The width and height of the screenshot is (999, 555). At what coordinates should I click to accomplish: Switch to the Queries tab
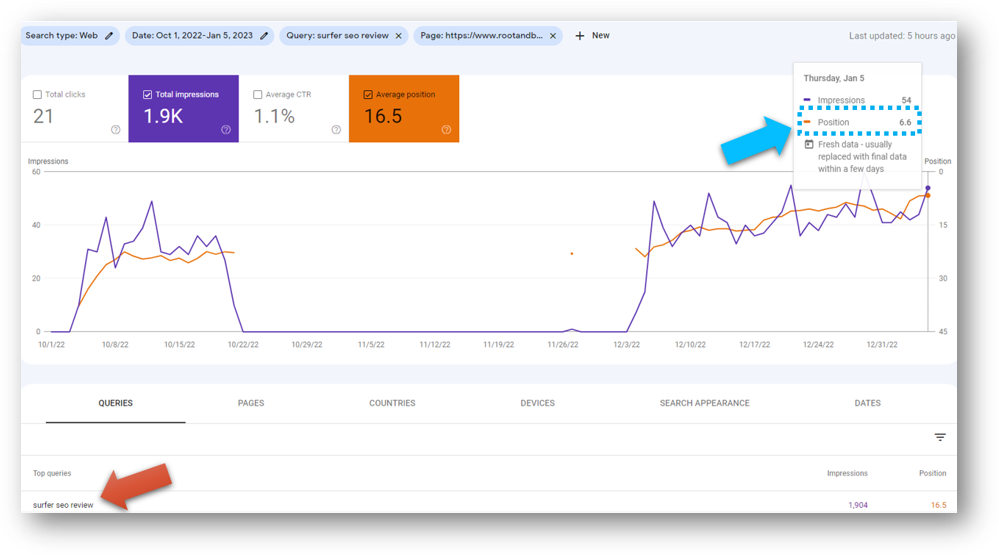tap(115, 403)
